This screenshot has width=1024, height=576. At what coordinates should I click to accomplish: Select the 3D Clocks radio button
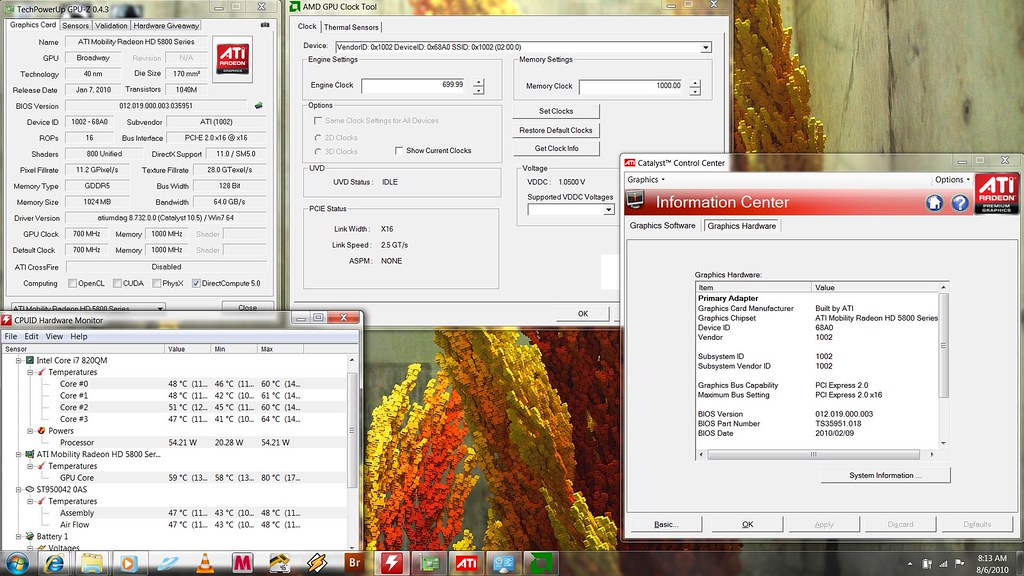pos(318,152)
